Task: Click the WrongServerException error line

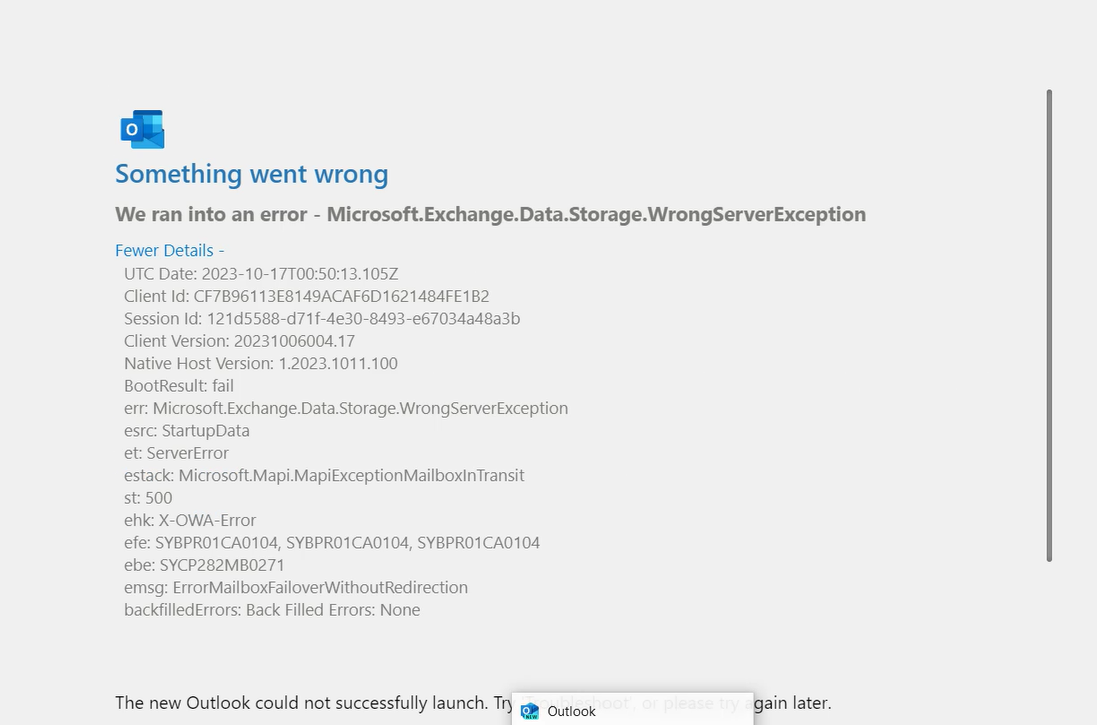Action: 346,408
